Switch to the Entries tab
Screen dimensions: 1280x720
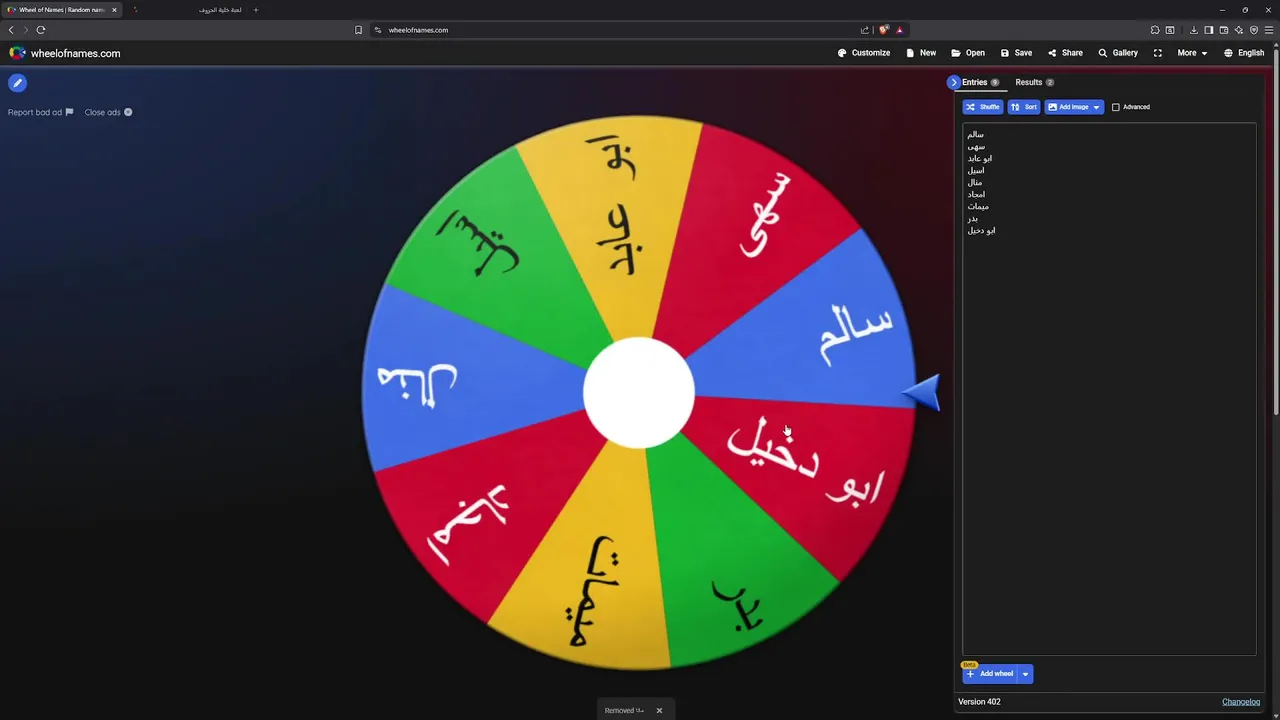tap(980, 82)
